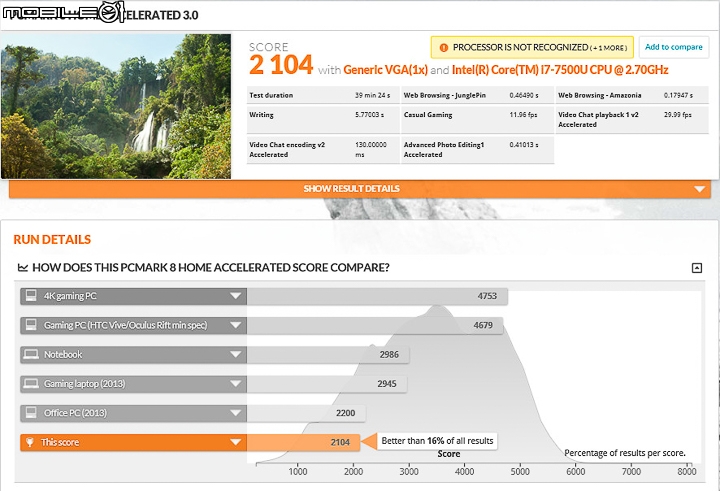Click Video Chat encoding v2 Accelerated
Screen dimensions: 720x491
click(323, 149)
